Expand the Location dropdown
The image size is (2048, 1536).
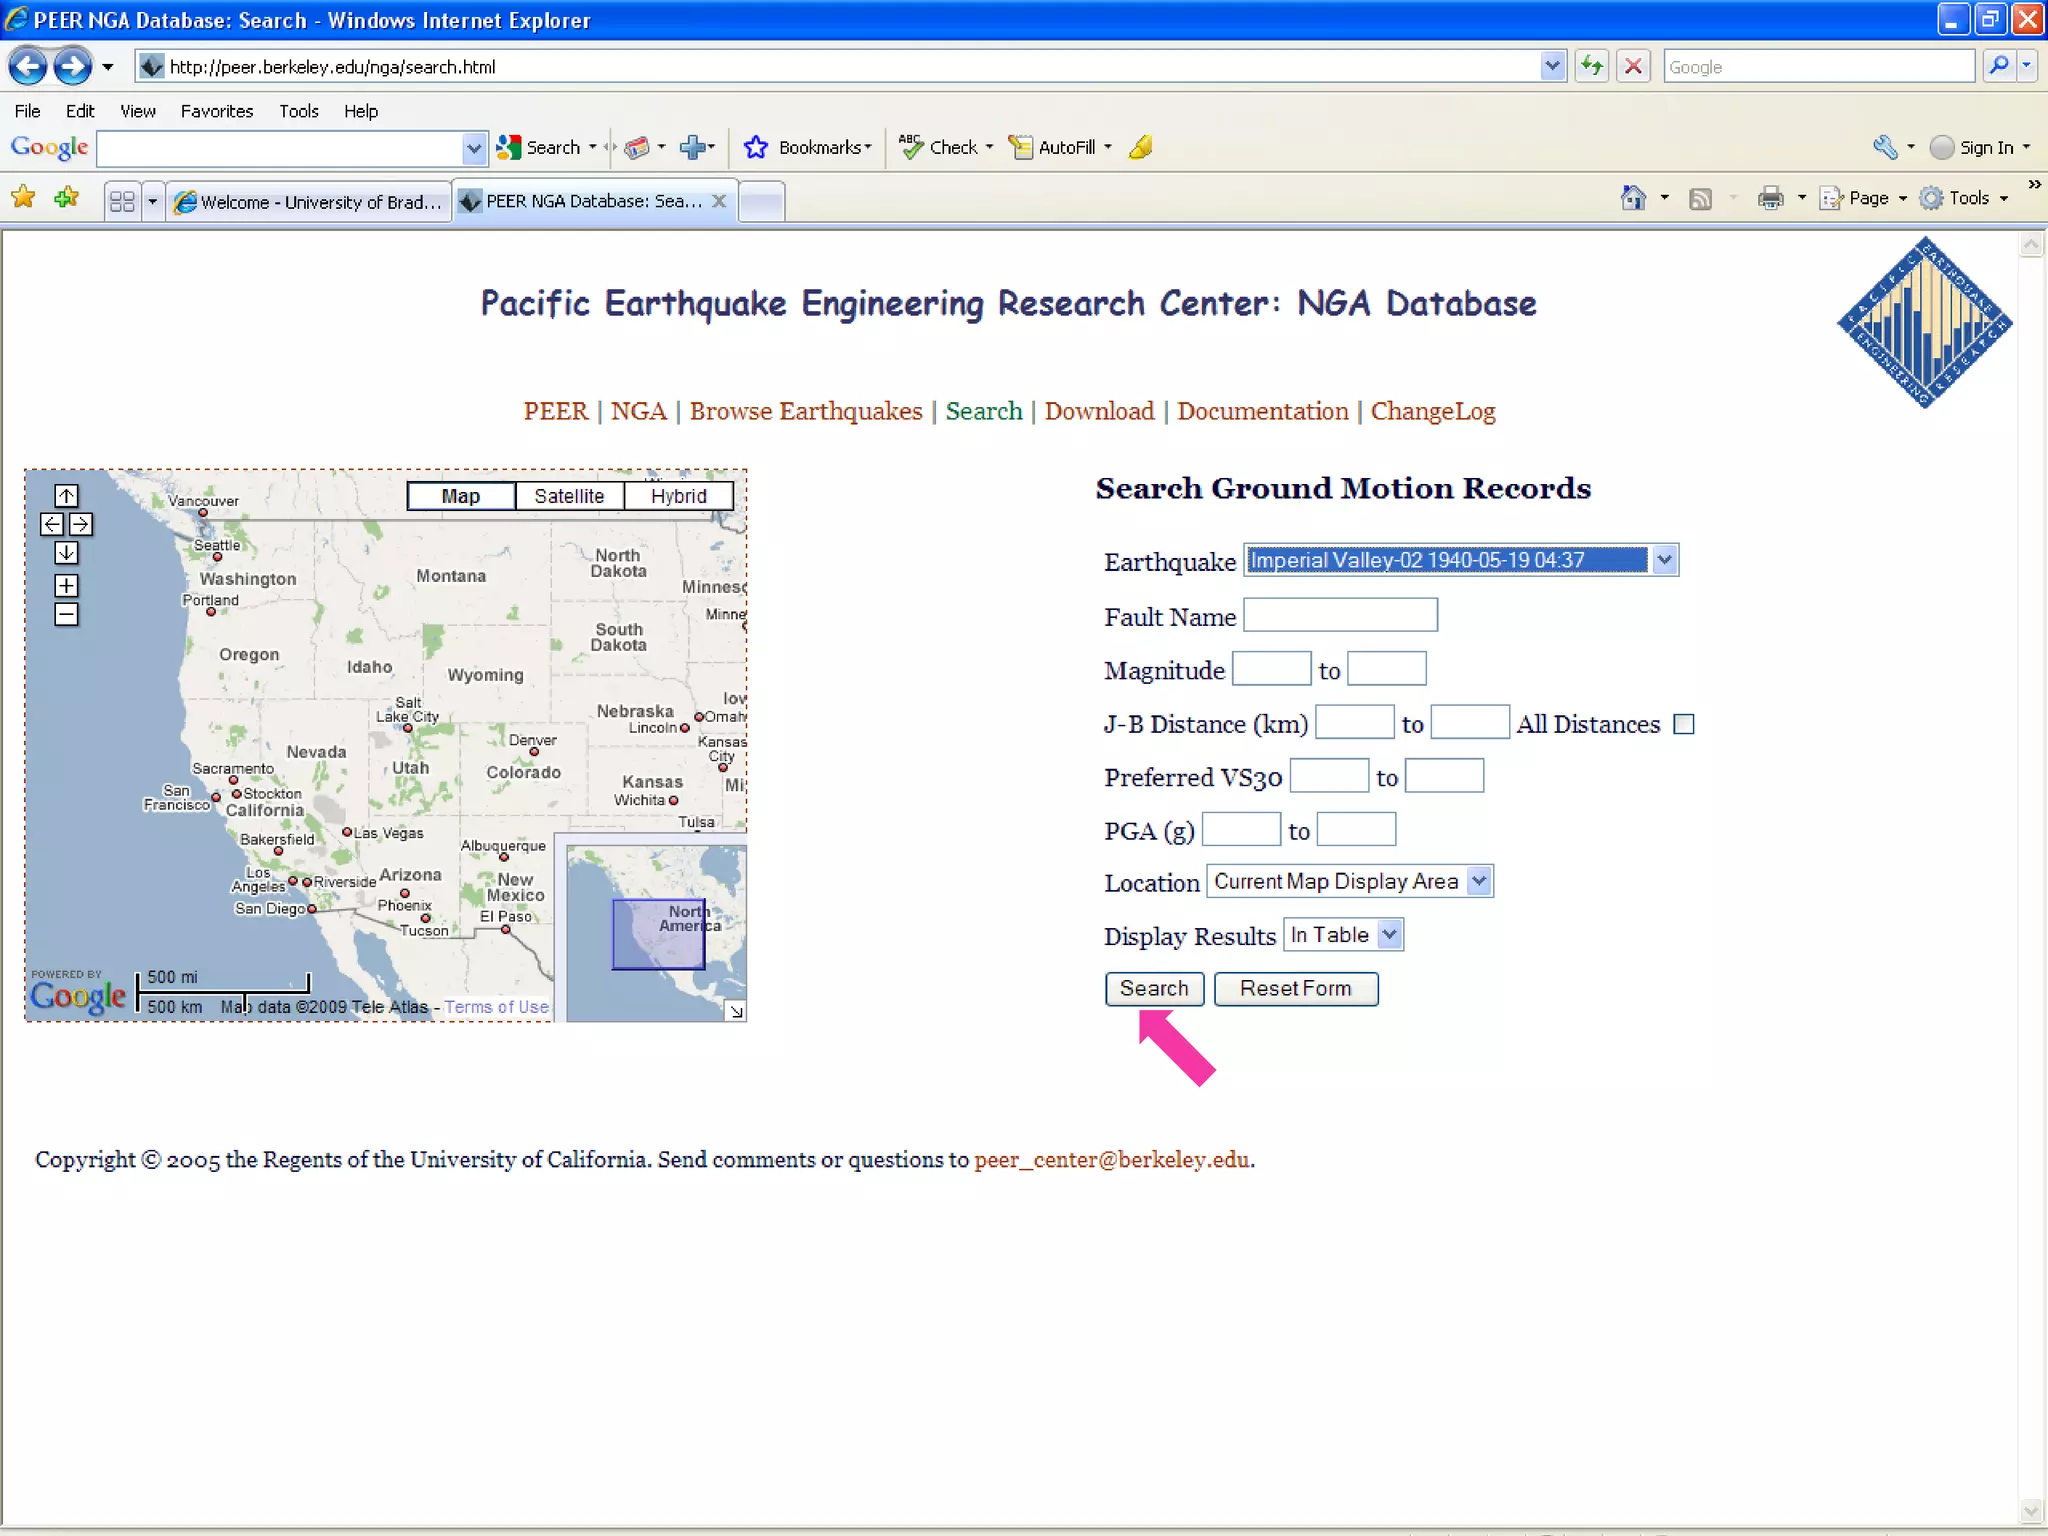point(1479,881)
